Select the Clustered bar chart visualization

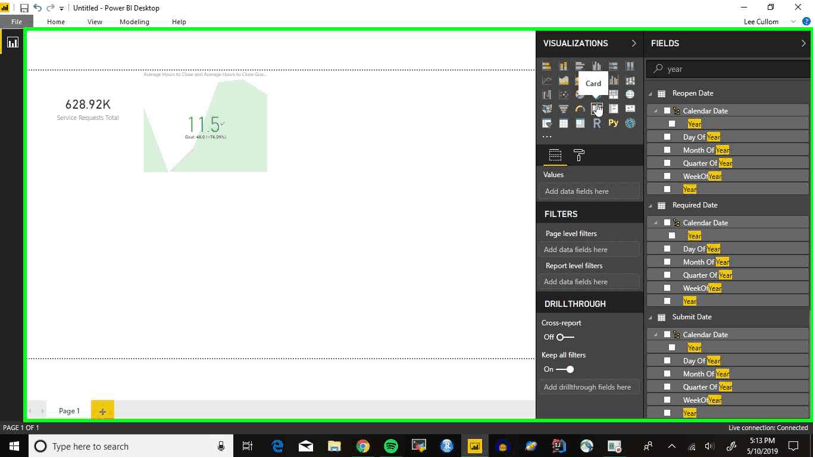[580, 66]
